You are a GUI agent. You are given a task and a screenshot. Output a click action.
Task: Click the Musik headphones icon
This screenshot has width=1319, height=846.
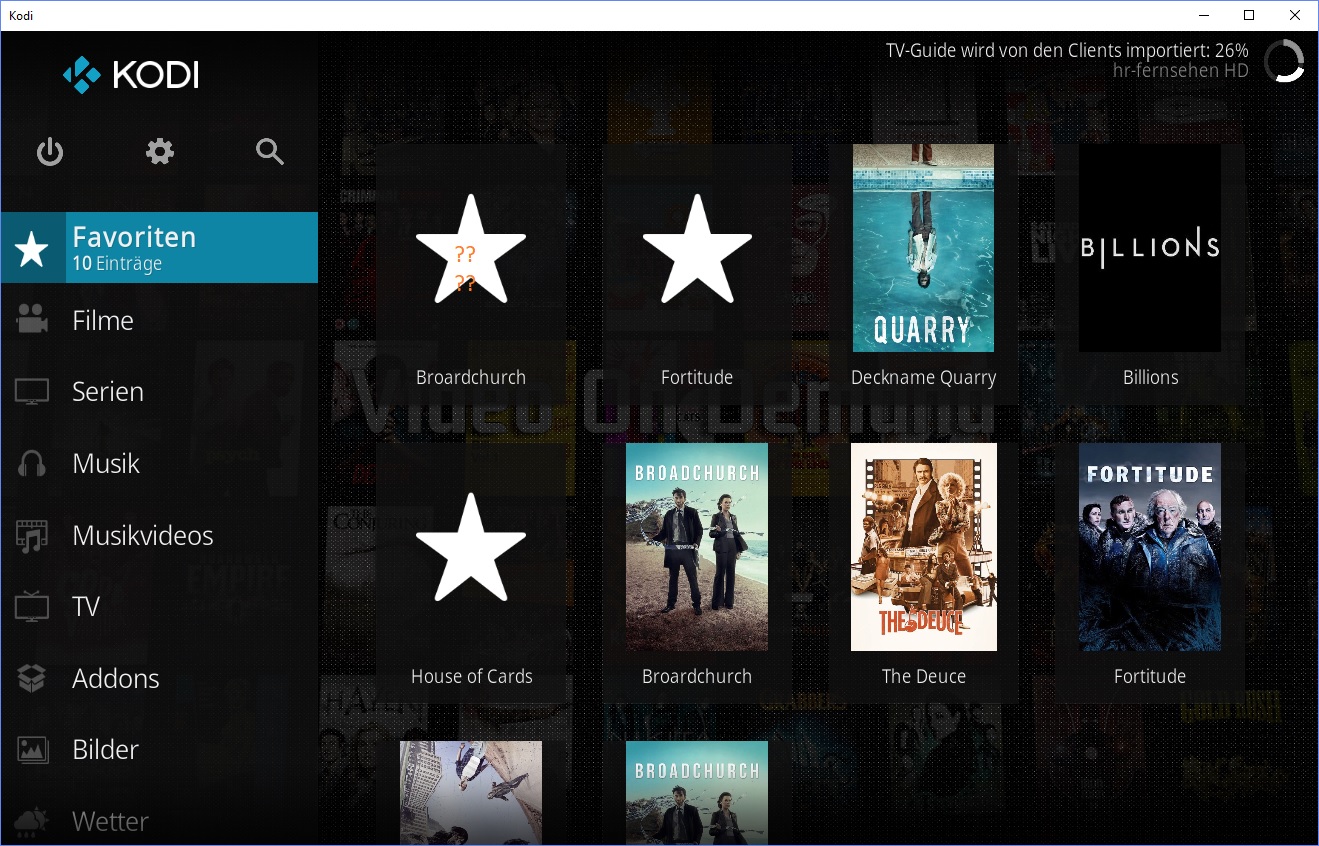pos(33,464)
